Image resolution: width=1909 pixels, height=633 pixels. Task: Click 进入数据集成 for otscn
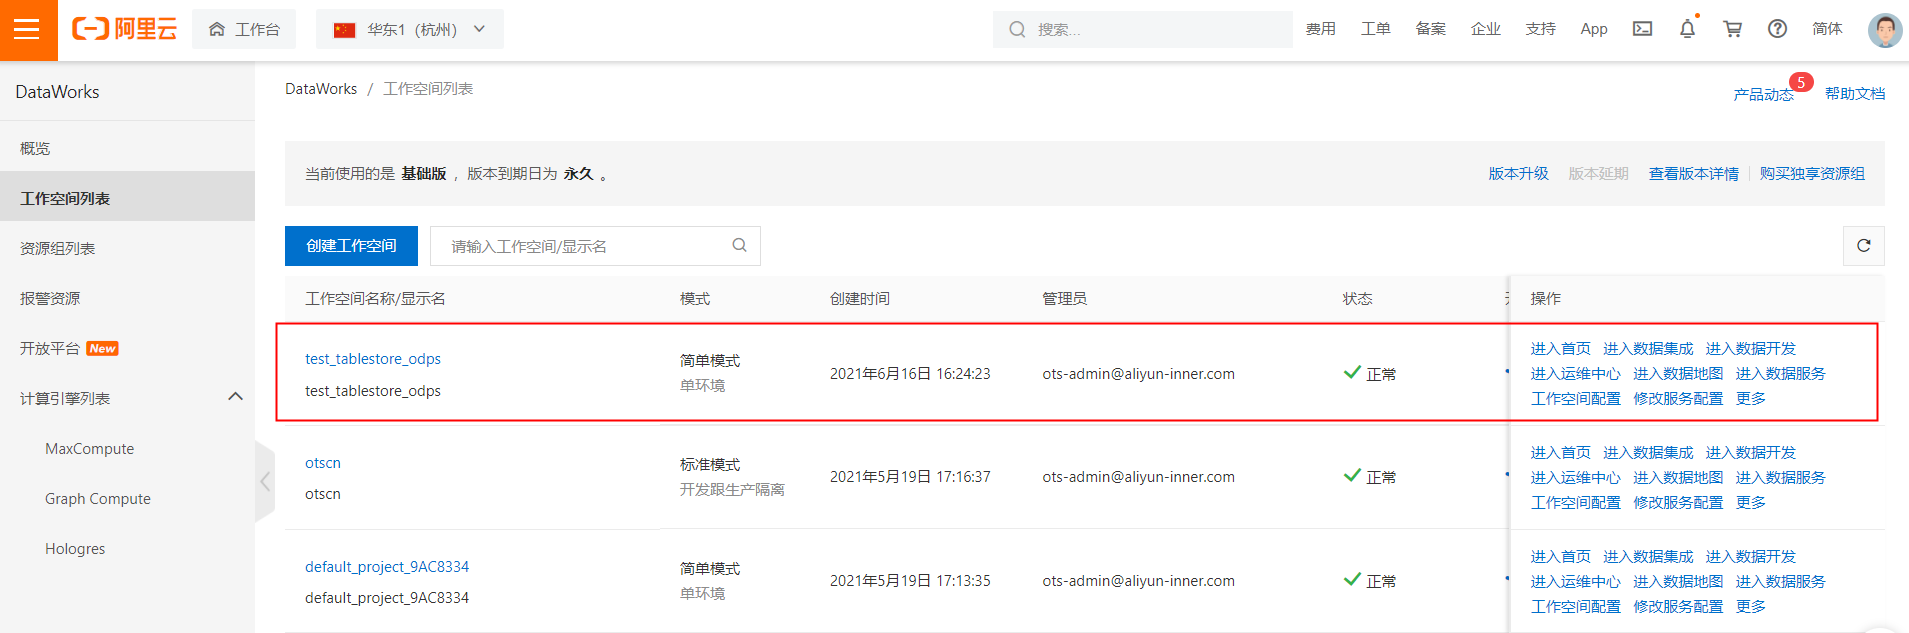click(1648, 452)
